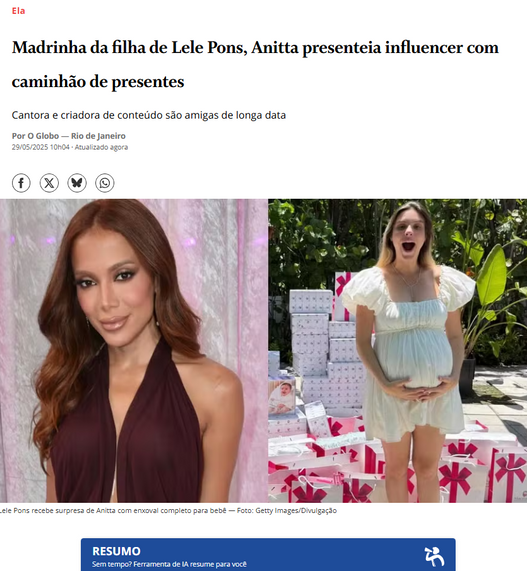
Task: Click the 'Rio de Janeiro' location text
Action: coord(98,136)
